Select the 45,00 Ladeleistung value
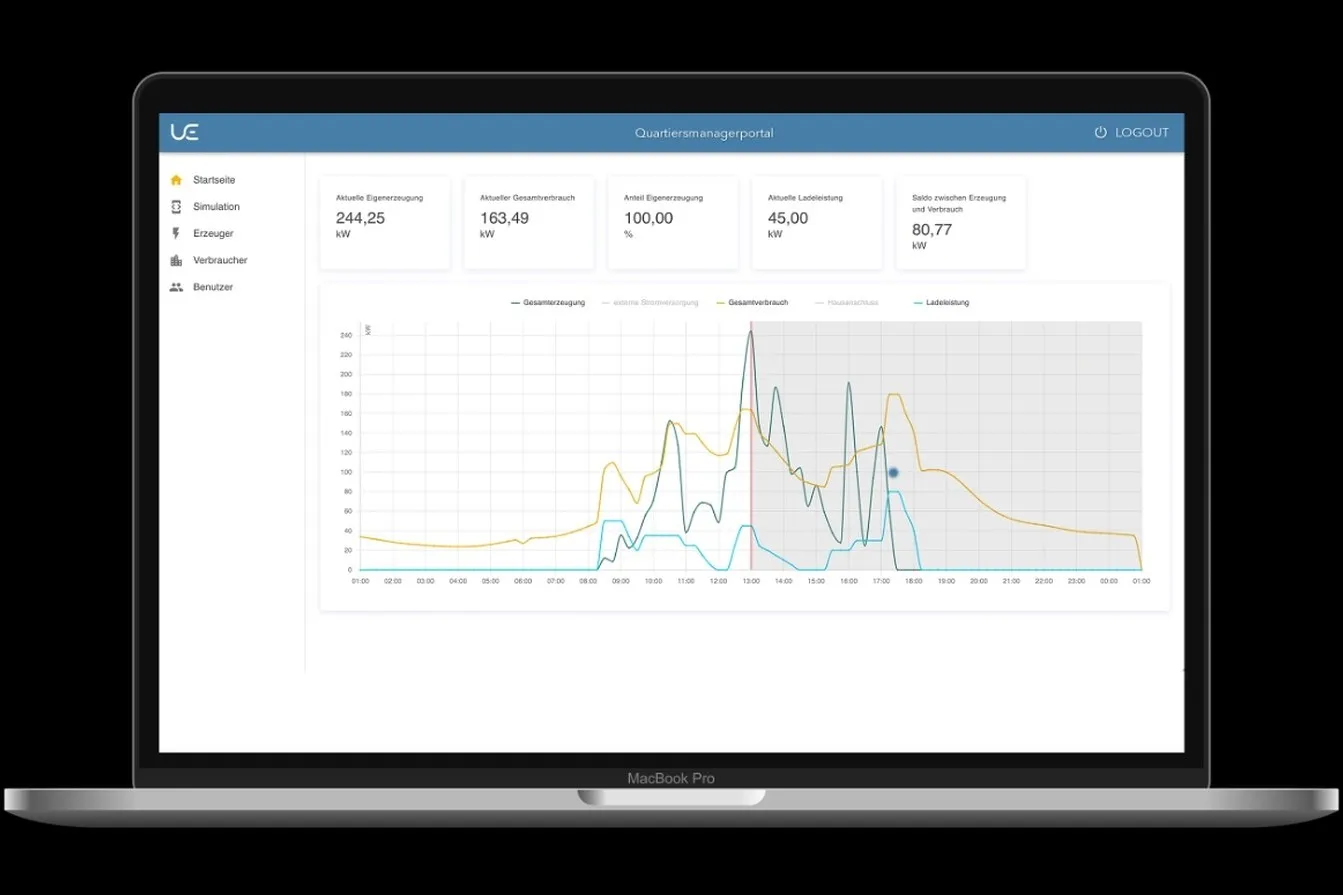 788,218
